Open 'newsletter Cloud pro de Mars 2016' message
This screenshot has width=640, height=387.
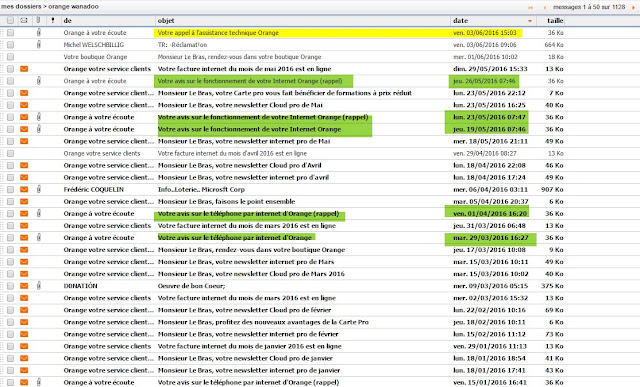click(251, 274)
